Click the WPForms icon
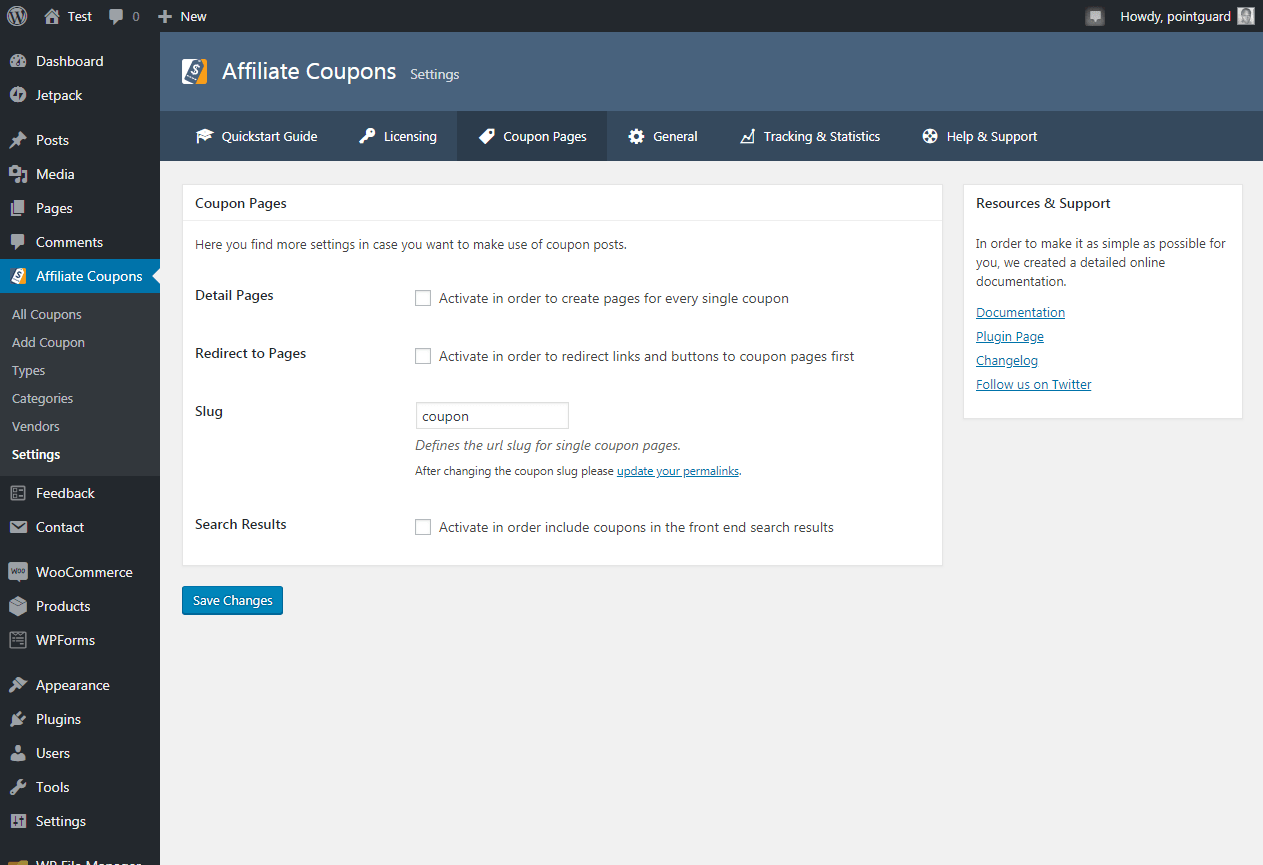 tap(18, 640)
